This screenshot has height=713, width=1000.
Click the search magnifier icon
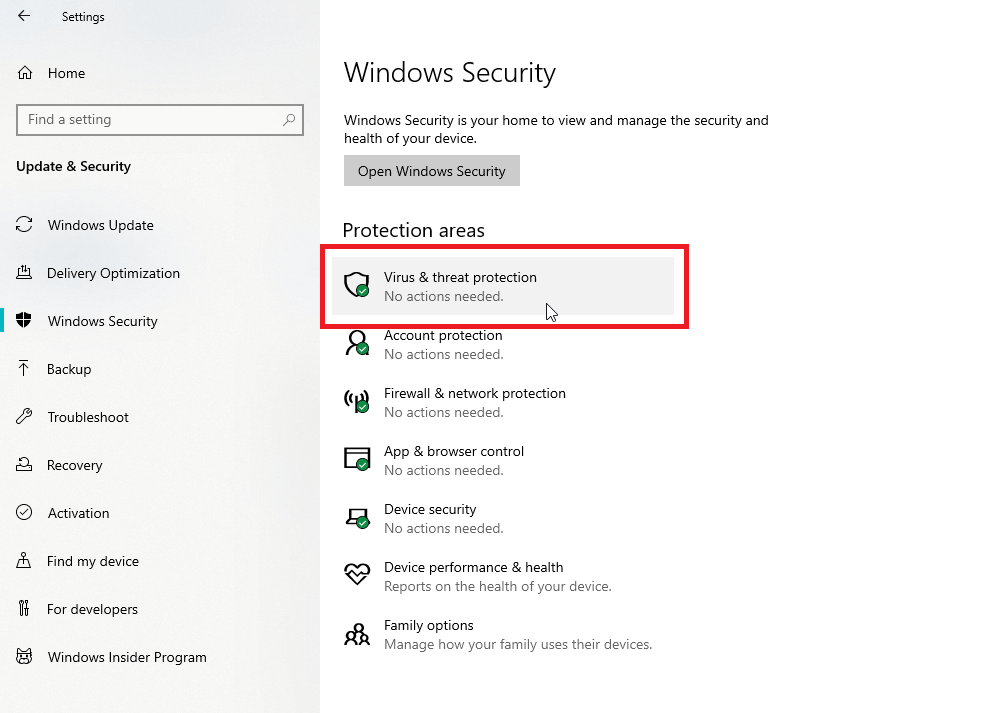289,119
